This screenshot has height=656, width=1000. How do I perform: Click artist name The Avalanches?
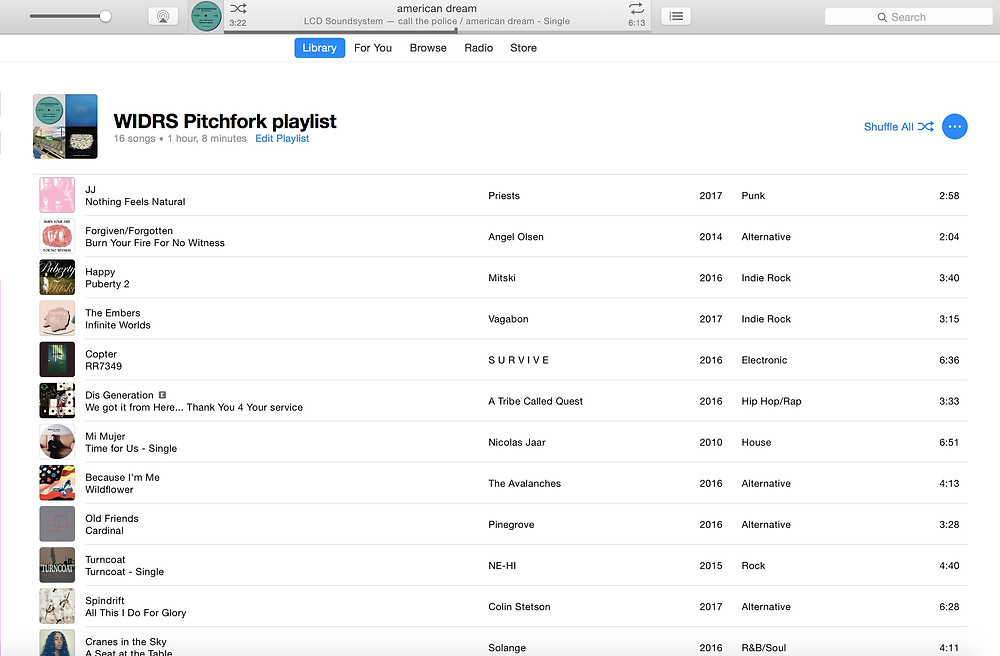(524, 483)
